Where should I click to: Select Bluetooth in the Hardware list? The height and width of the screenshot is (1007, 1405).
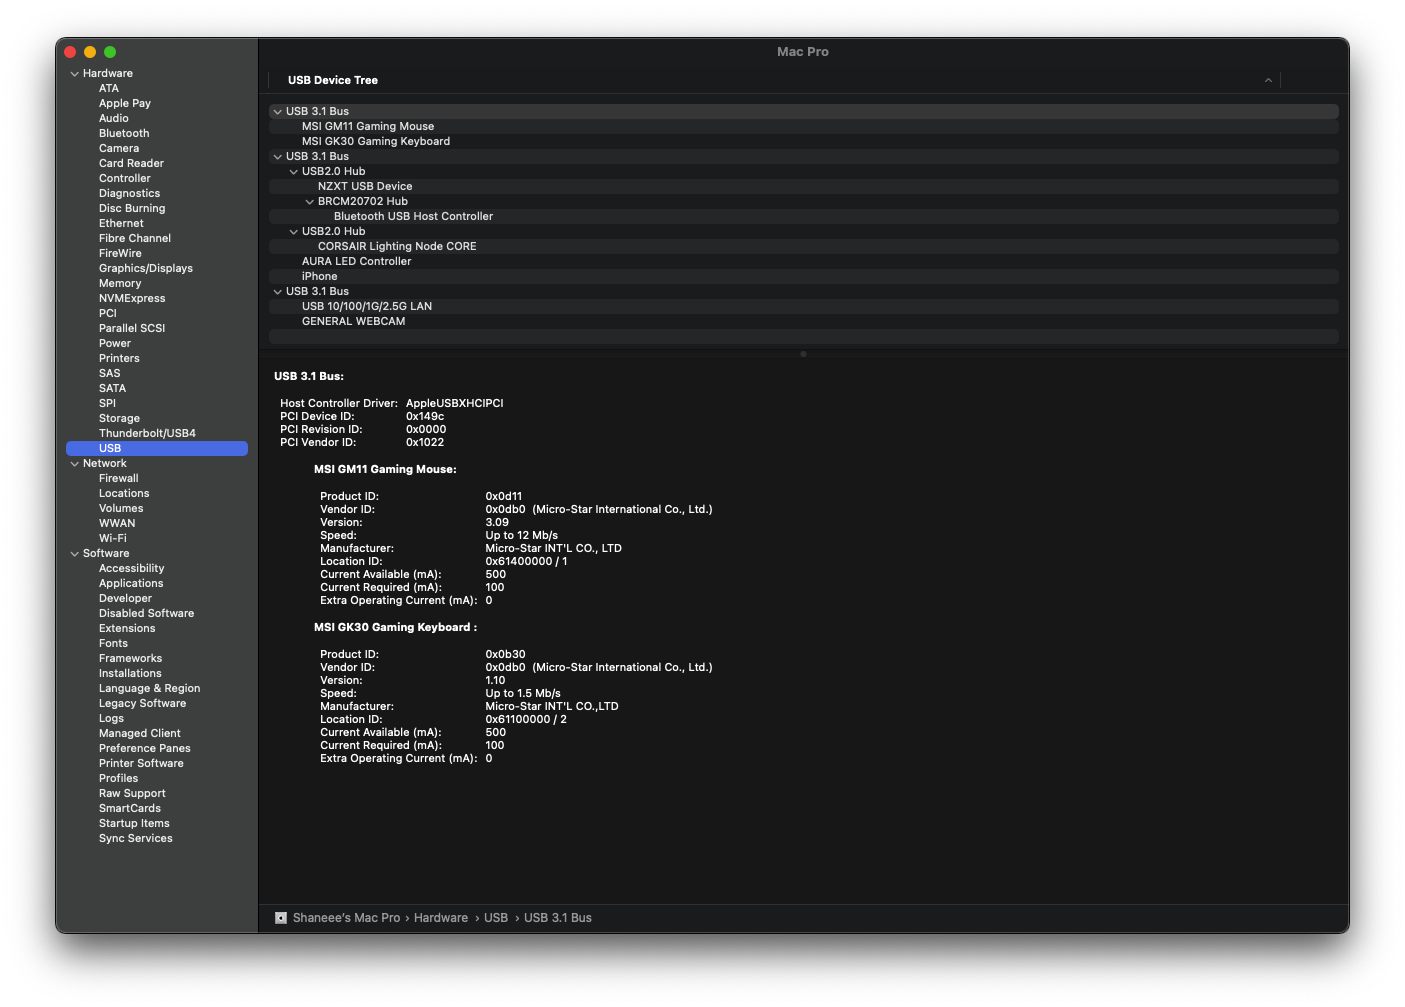(124, 133)
